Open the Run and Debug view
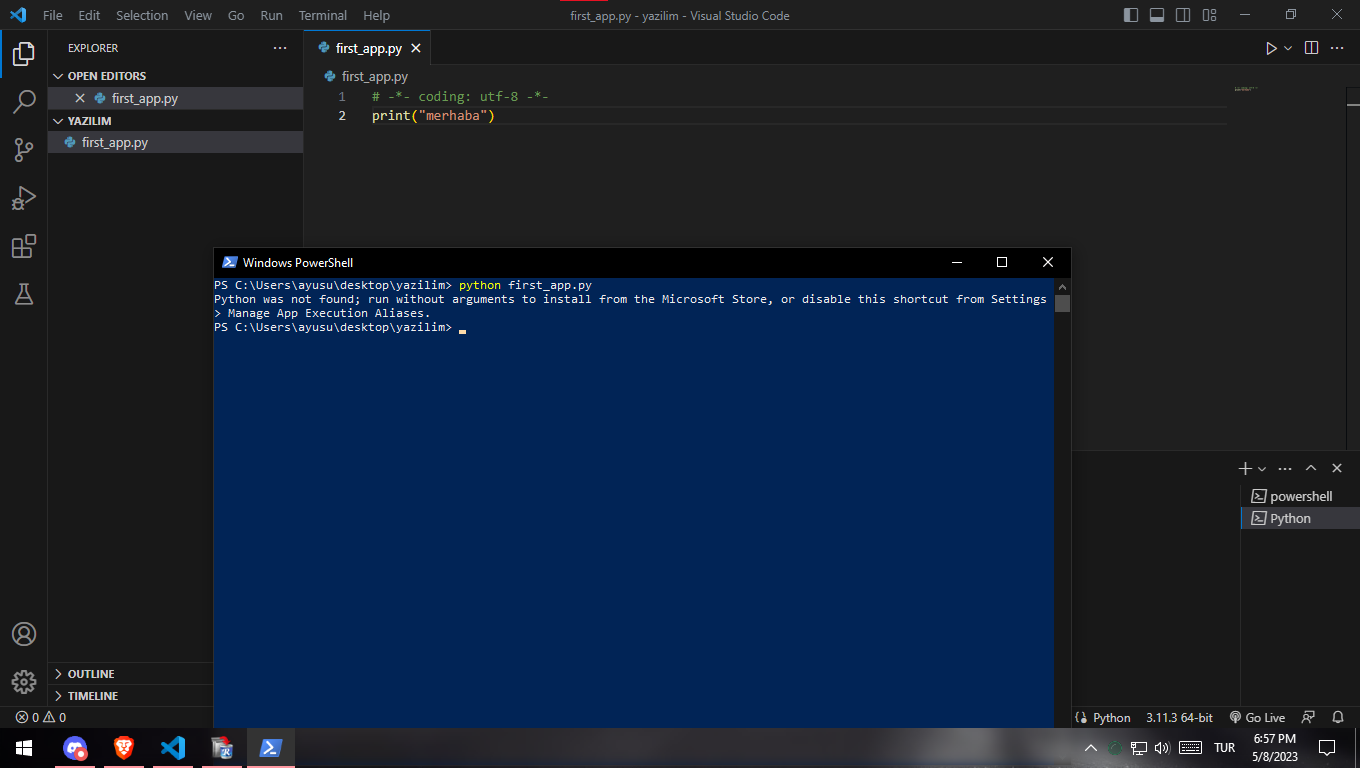 tap(24, 198)
